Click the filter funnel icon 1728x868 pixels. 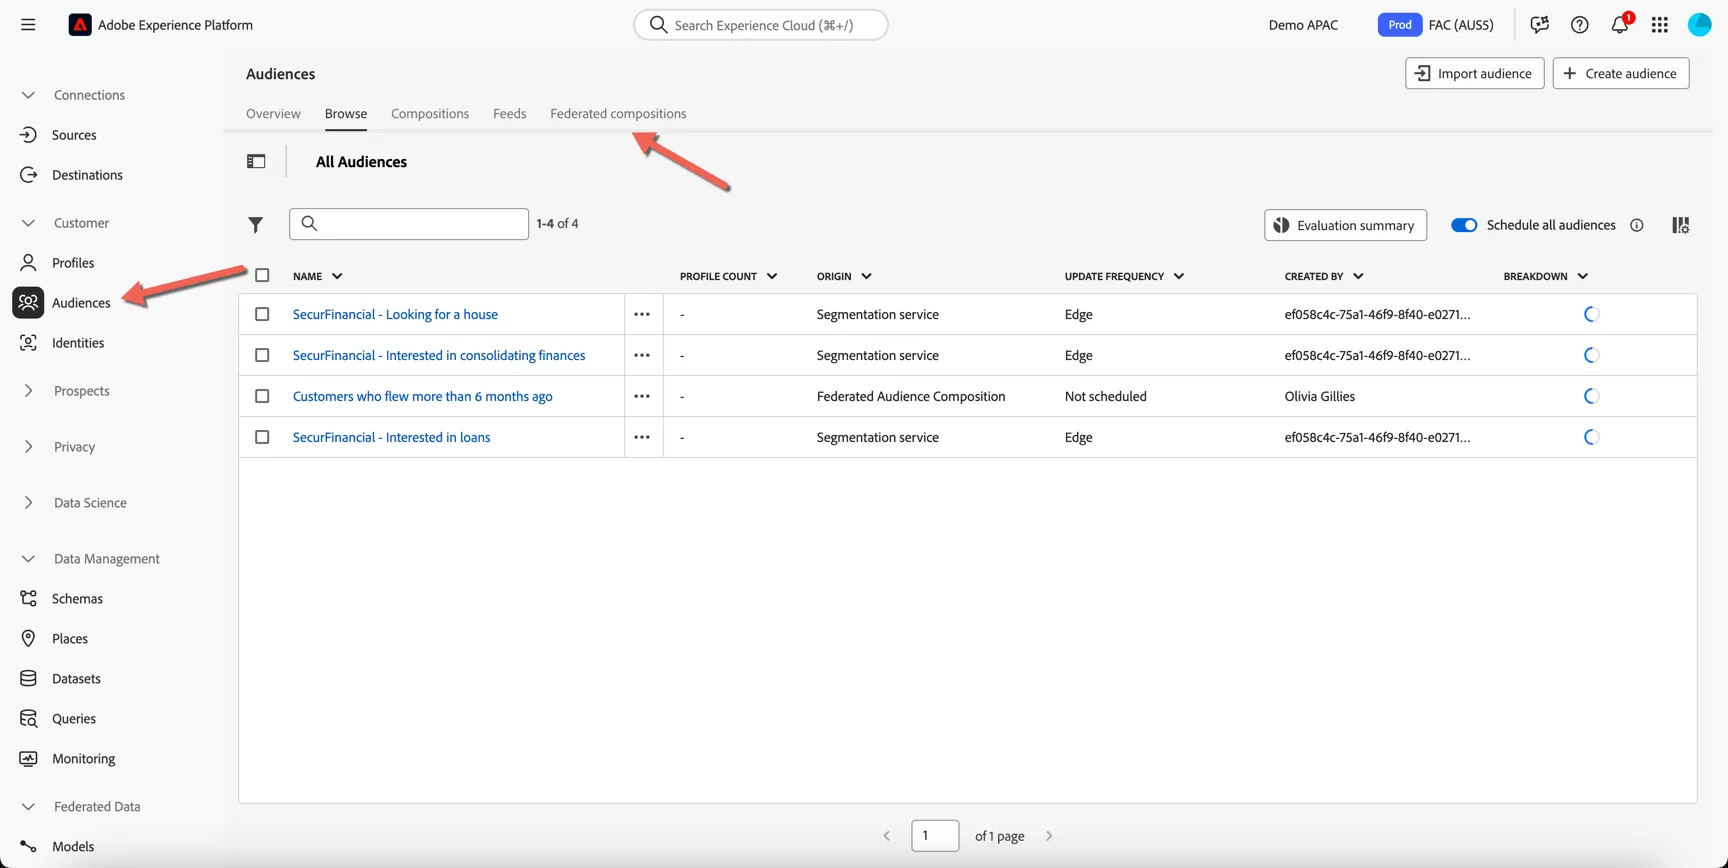coord(256,225)
